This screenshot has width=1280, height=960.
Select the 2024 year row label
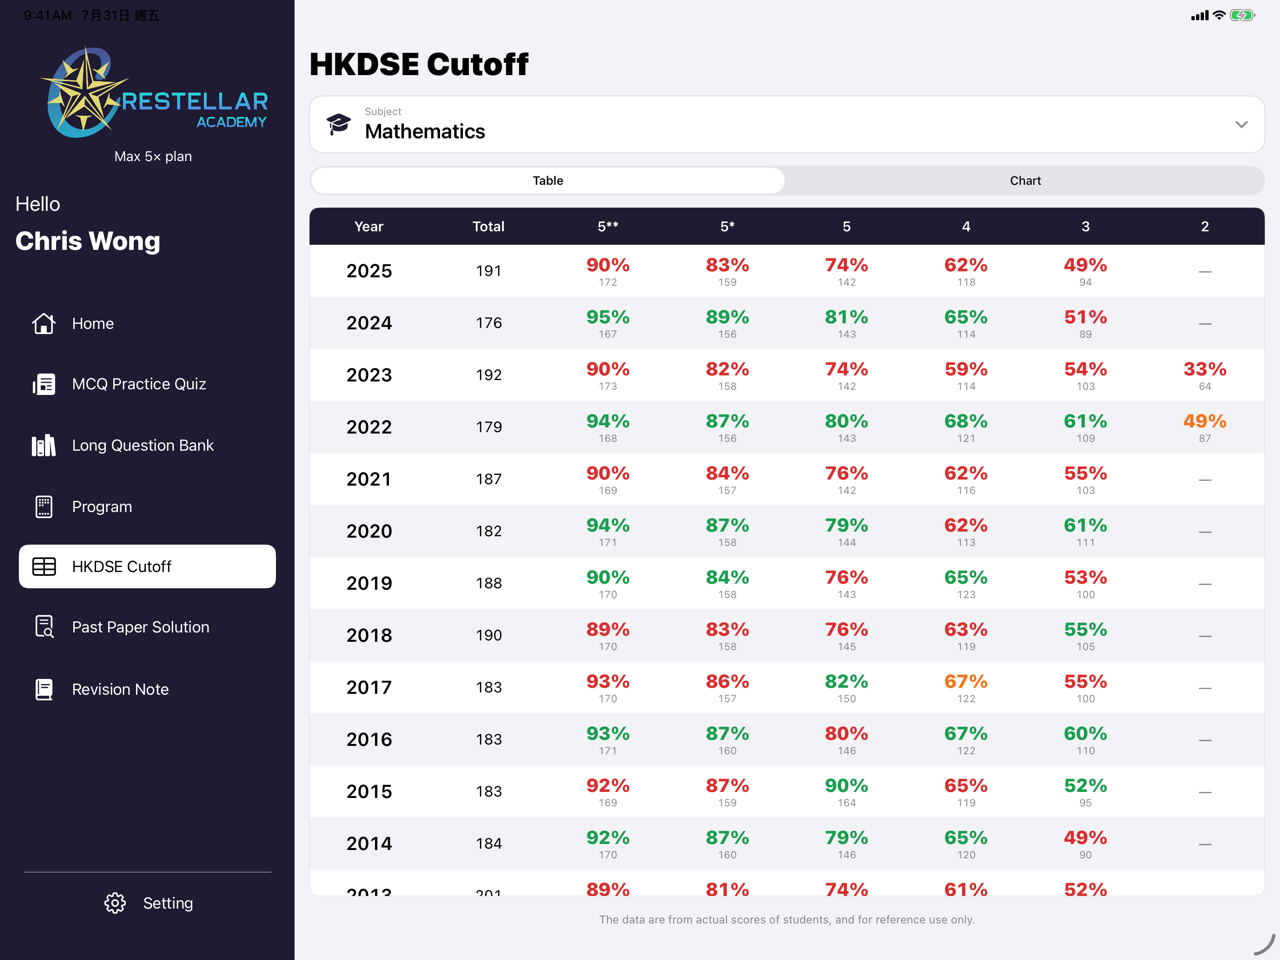pos(369,323)
